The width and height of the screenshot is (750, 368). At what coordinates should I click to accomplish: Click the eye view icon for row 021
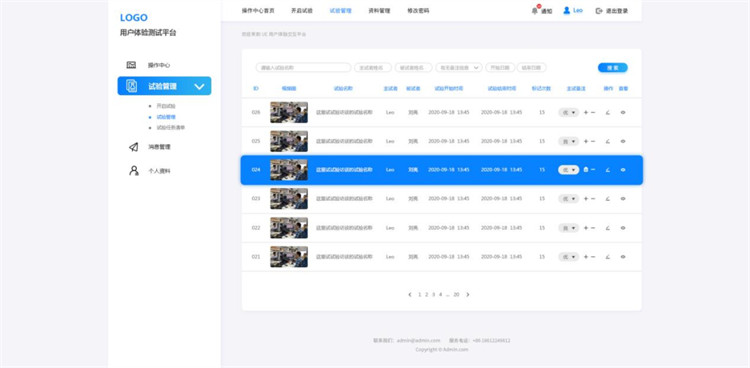(623, 257)
